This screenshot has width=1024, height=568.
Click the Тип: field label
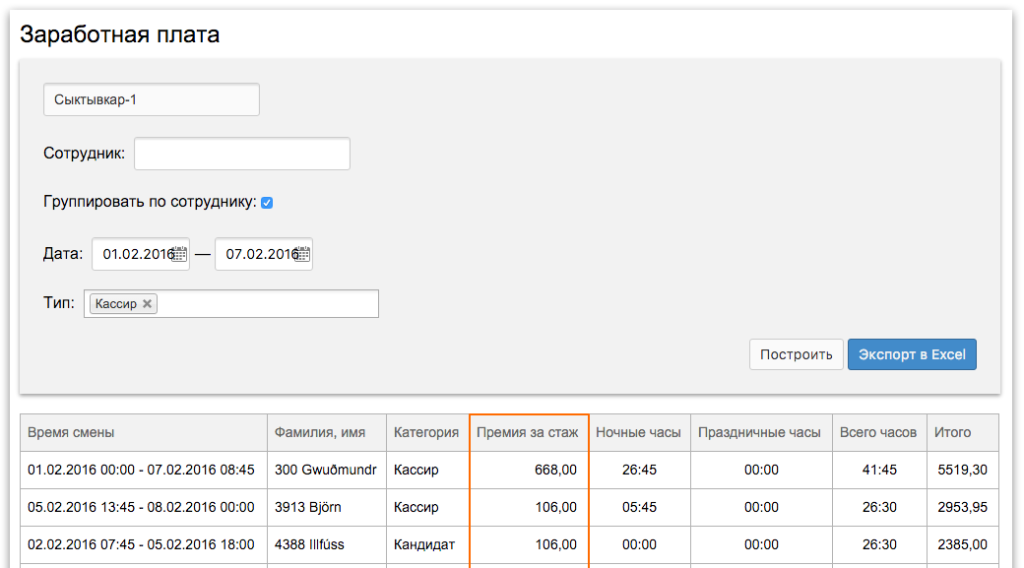(x=59, y=302)
